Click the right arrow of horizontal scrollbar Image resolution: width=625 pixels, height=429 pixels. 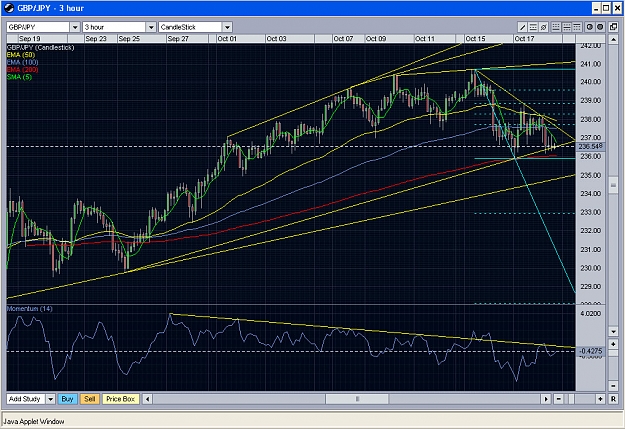tap(546, 399)
